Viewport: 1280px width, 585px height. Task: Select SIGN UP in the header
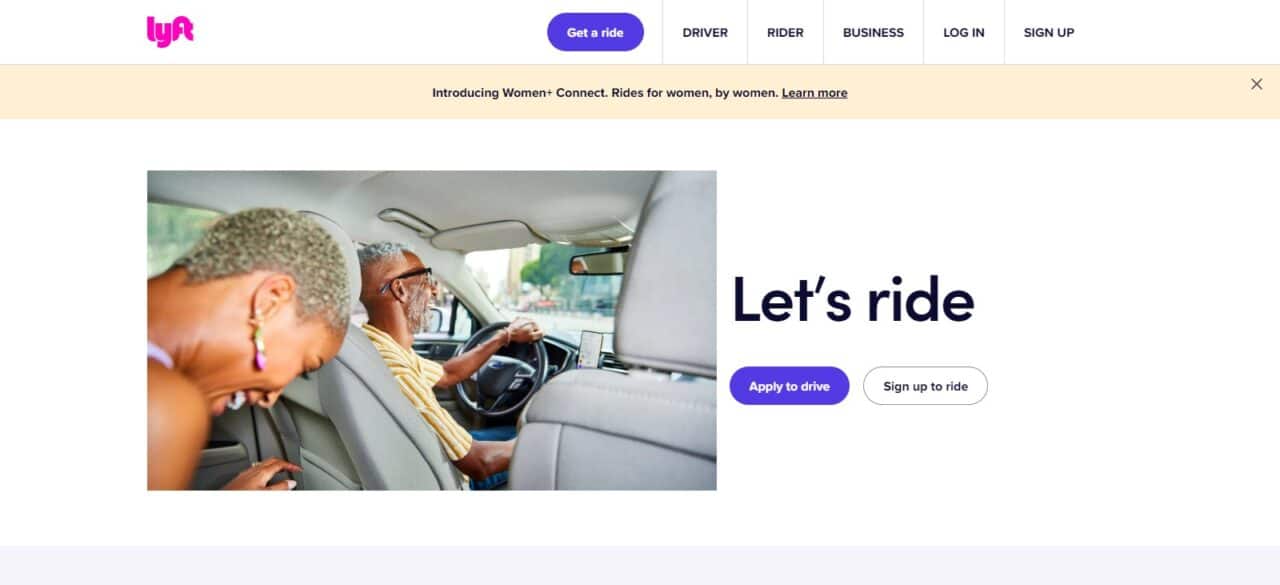coord(1049,32)
